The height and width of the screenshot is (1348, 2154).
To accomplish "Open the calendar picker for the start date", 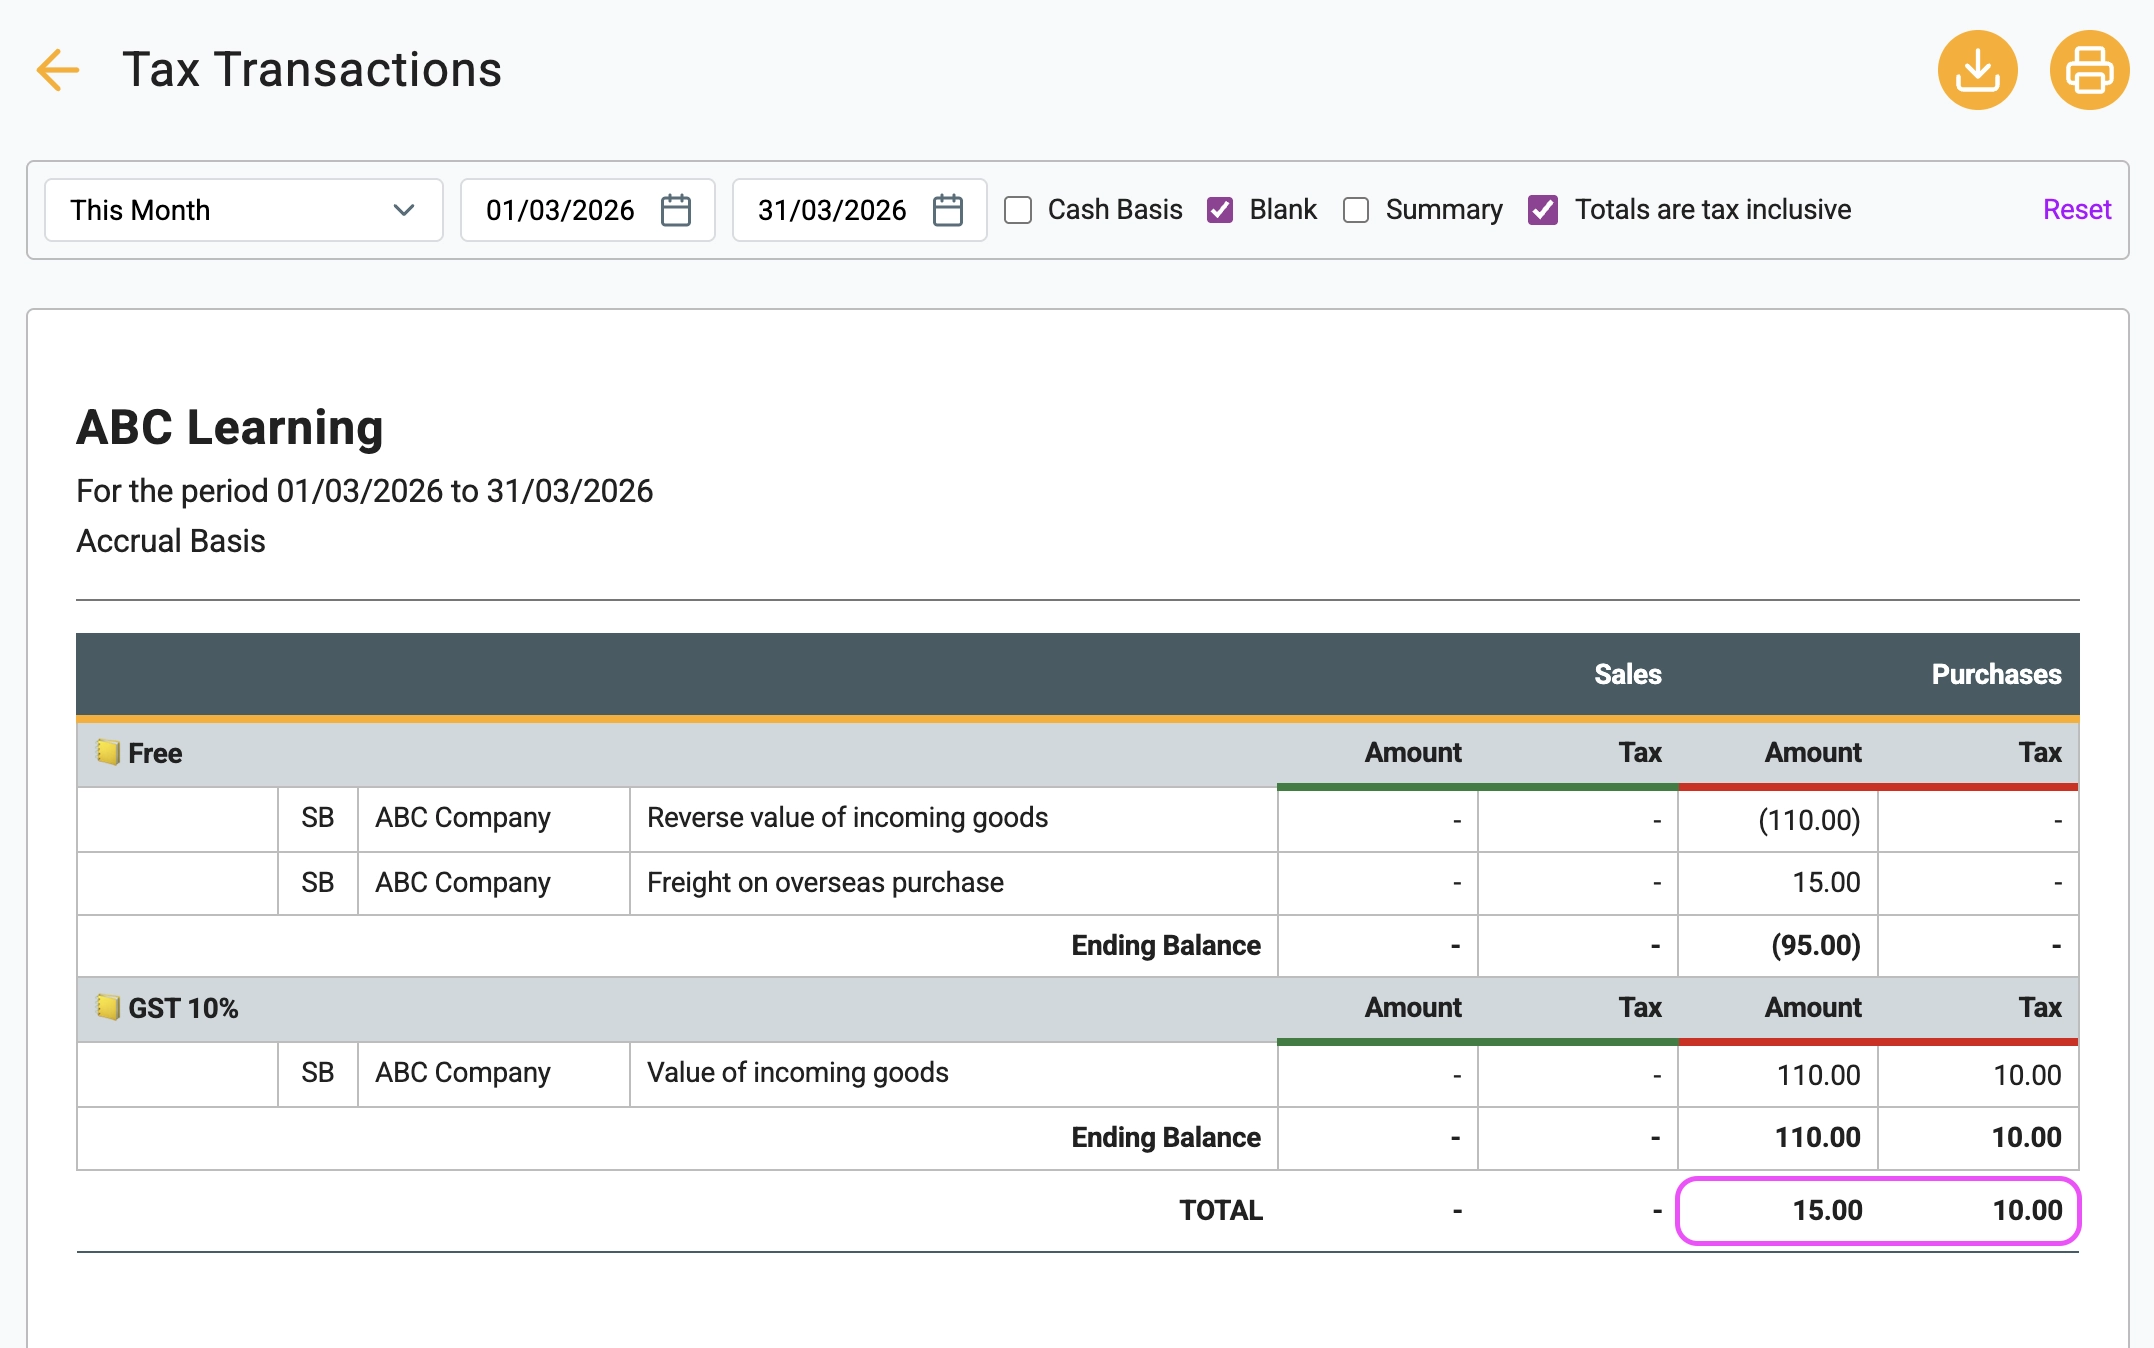I will (x=677, y=210).
